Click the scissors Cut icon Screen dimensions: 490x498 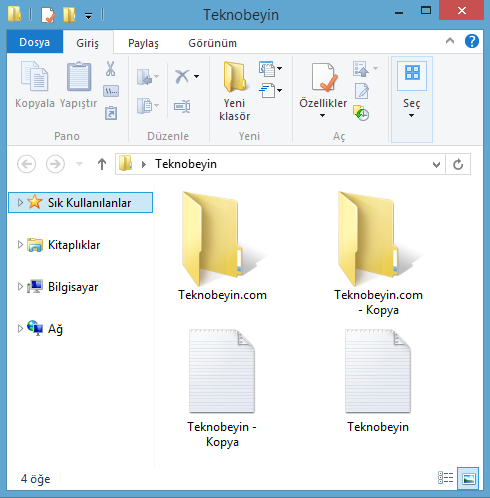[x=110, y=69]
